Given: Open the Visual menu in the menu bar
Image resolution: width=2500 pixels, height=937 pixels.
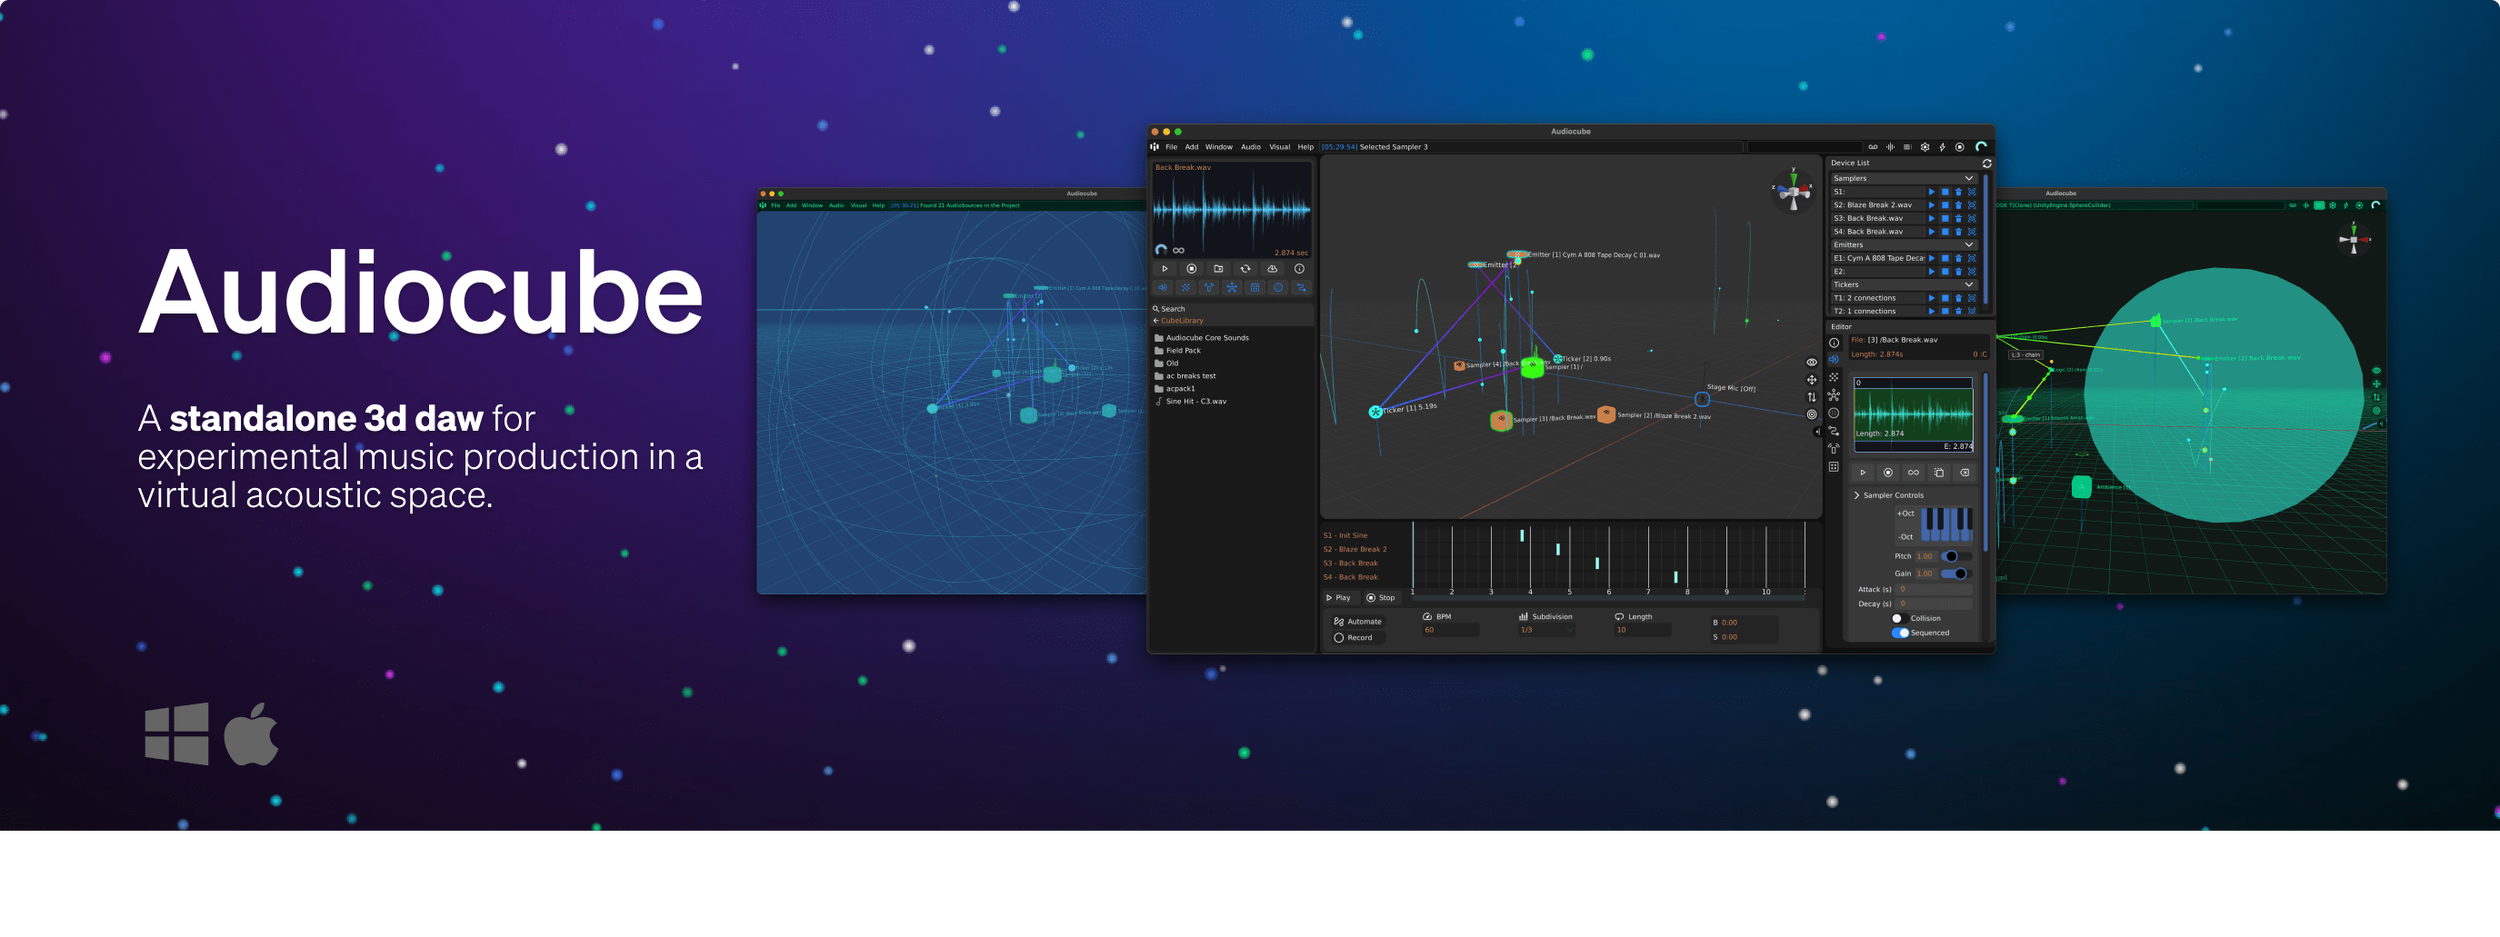Looking at the screenshot, I should click(x=1279, y=146).
